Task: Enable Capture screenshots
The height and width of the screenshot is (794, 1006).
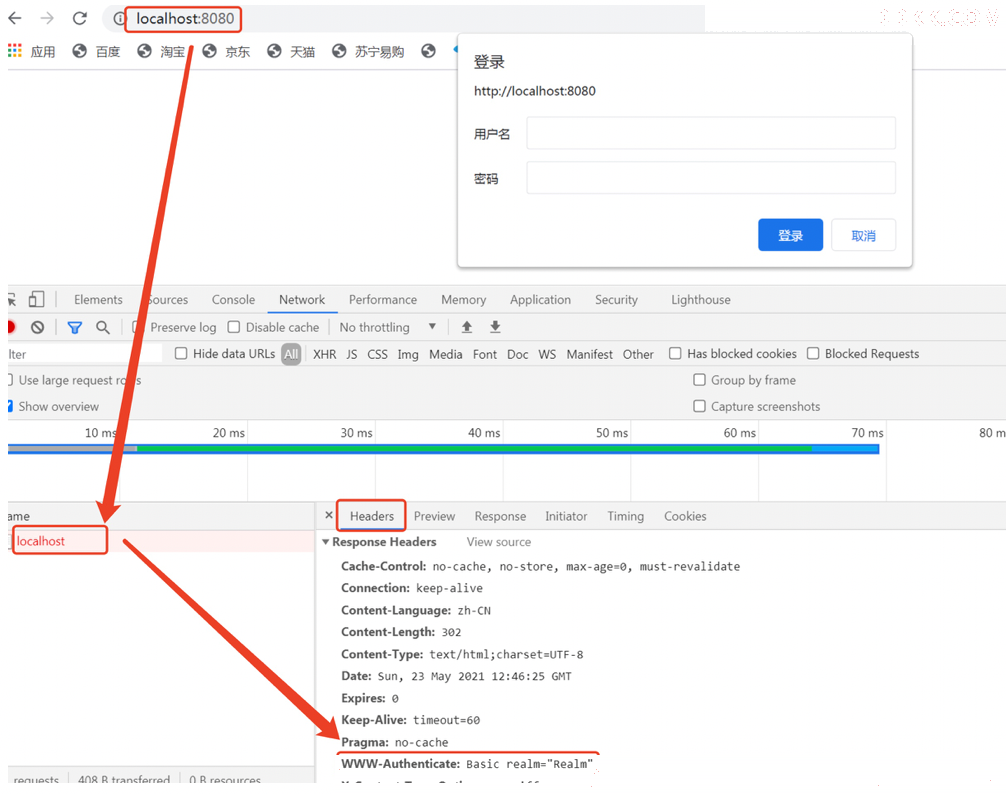Action: click(x=699, y=406)
